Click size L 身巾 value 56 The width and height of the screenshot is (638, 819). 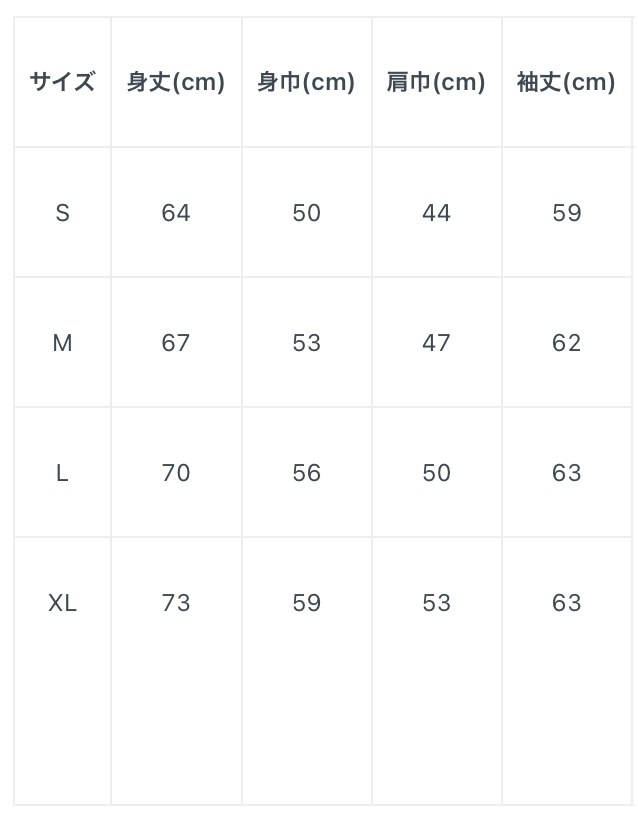[x=306, y=473]
